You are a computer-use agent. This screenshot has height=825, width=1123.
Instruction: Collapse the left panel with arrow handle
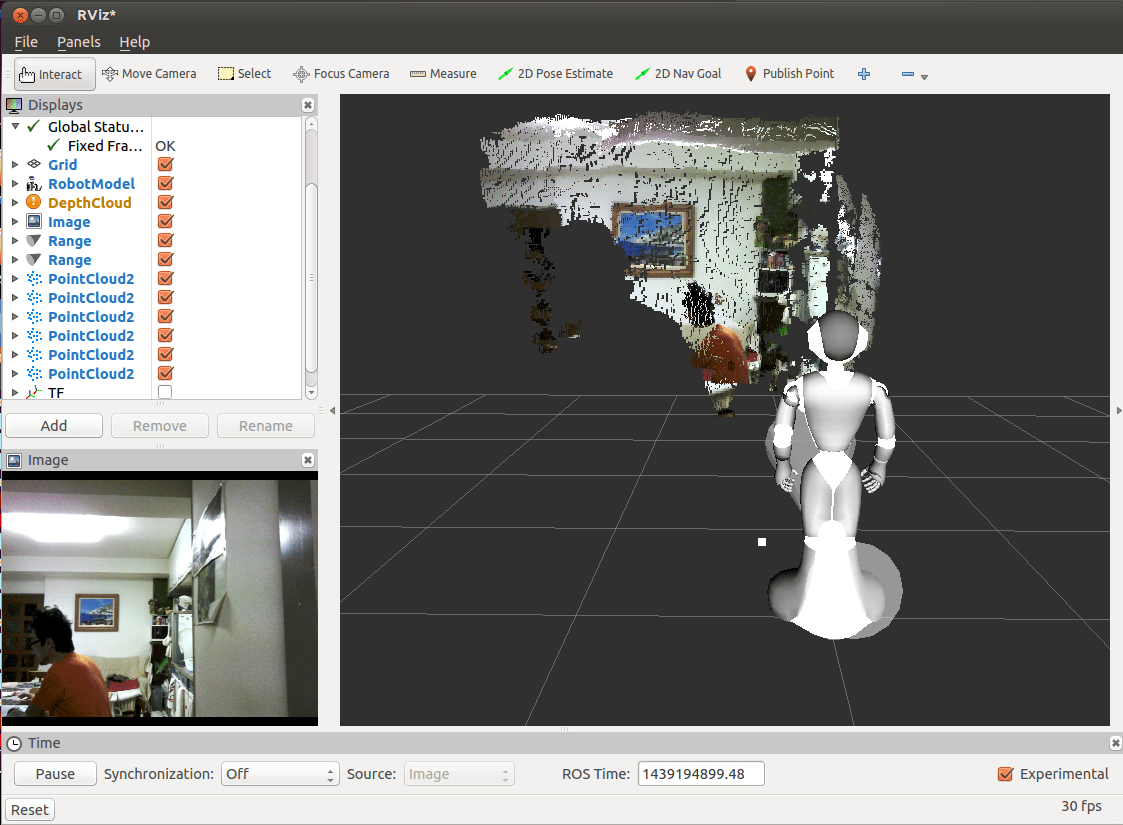[332, 411]
